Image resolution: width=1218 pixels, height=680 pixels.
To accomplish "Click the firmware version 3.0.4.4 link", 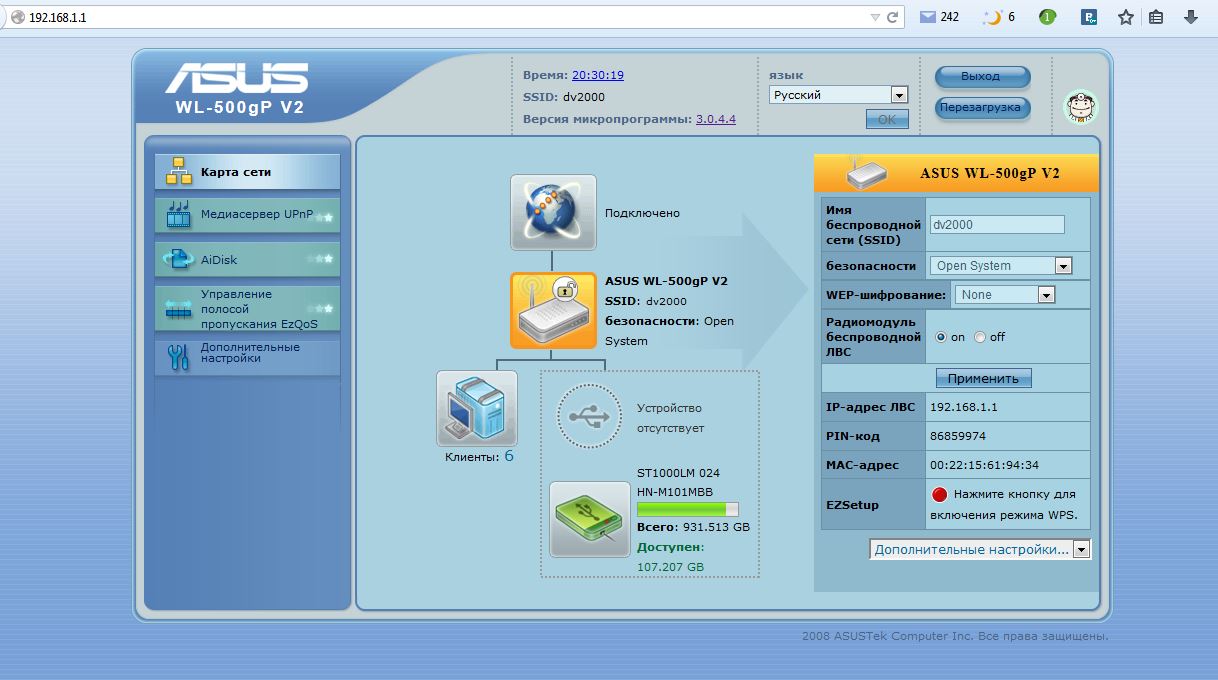I will pos(715,119).
